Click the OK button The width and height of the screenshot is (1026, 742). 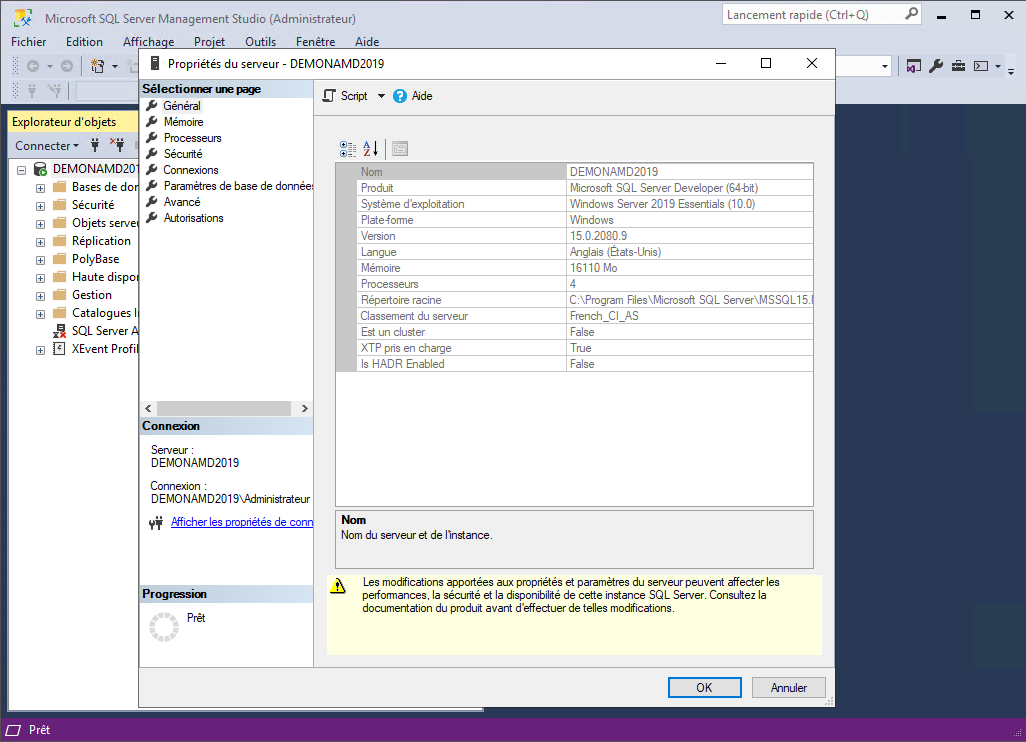[x=704, y=687]
